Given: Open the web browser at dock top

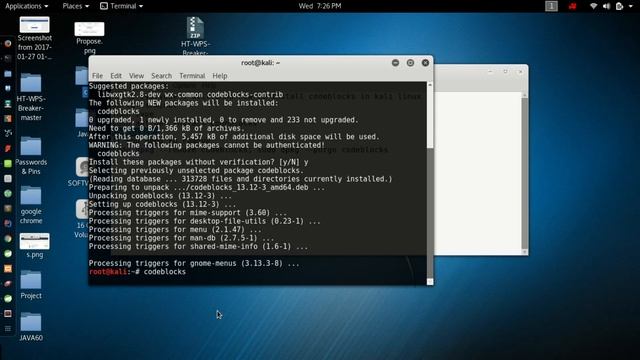Looking at the screenshot, I should [x=8, y=43].
